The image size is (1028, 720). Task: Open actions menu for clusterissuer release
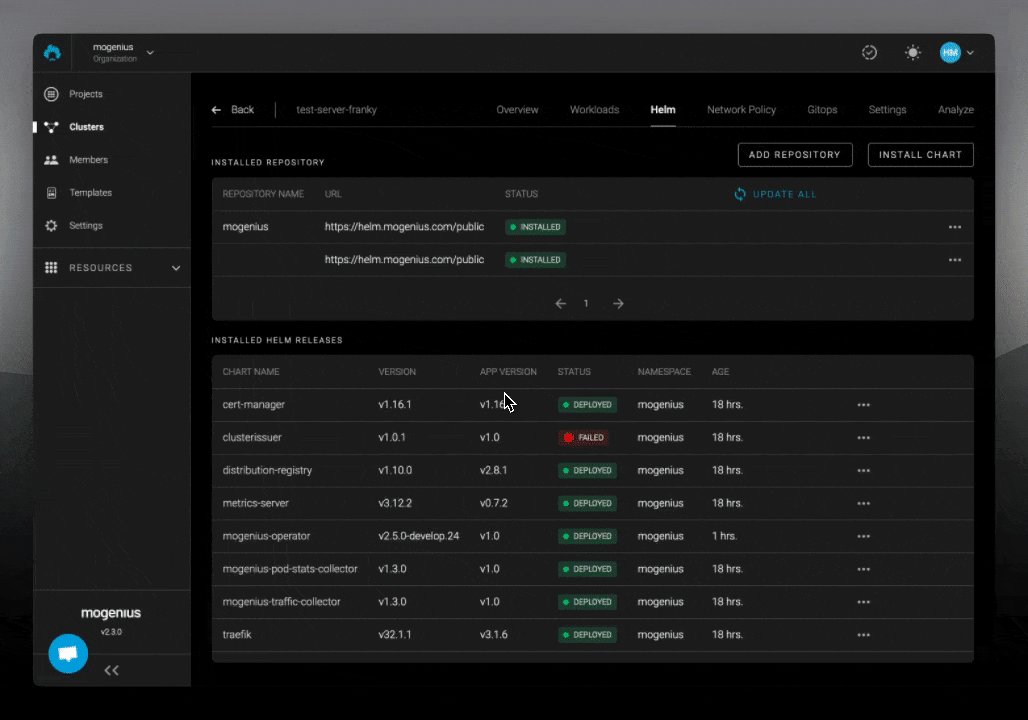(863, 437)
